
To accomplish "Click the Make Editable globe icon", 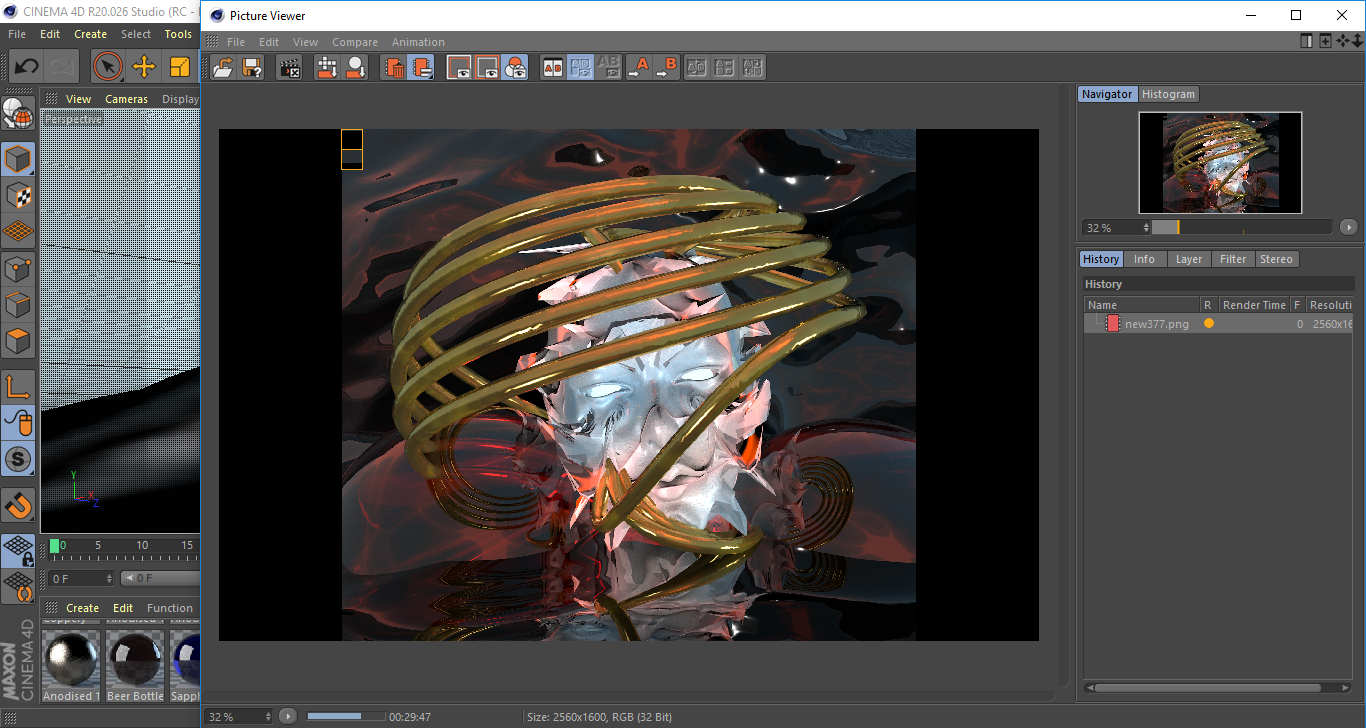I will (x=18, y=113).
